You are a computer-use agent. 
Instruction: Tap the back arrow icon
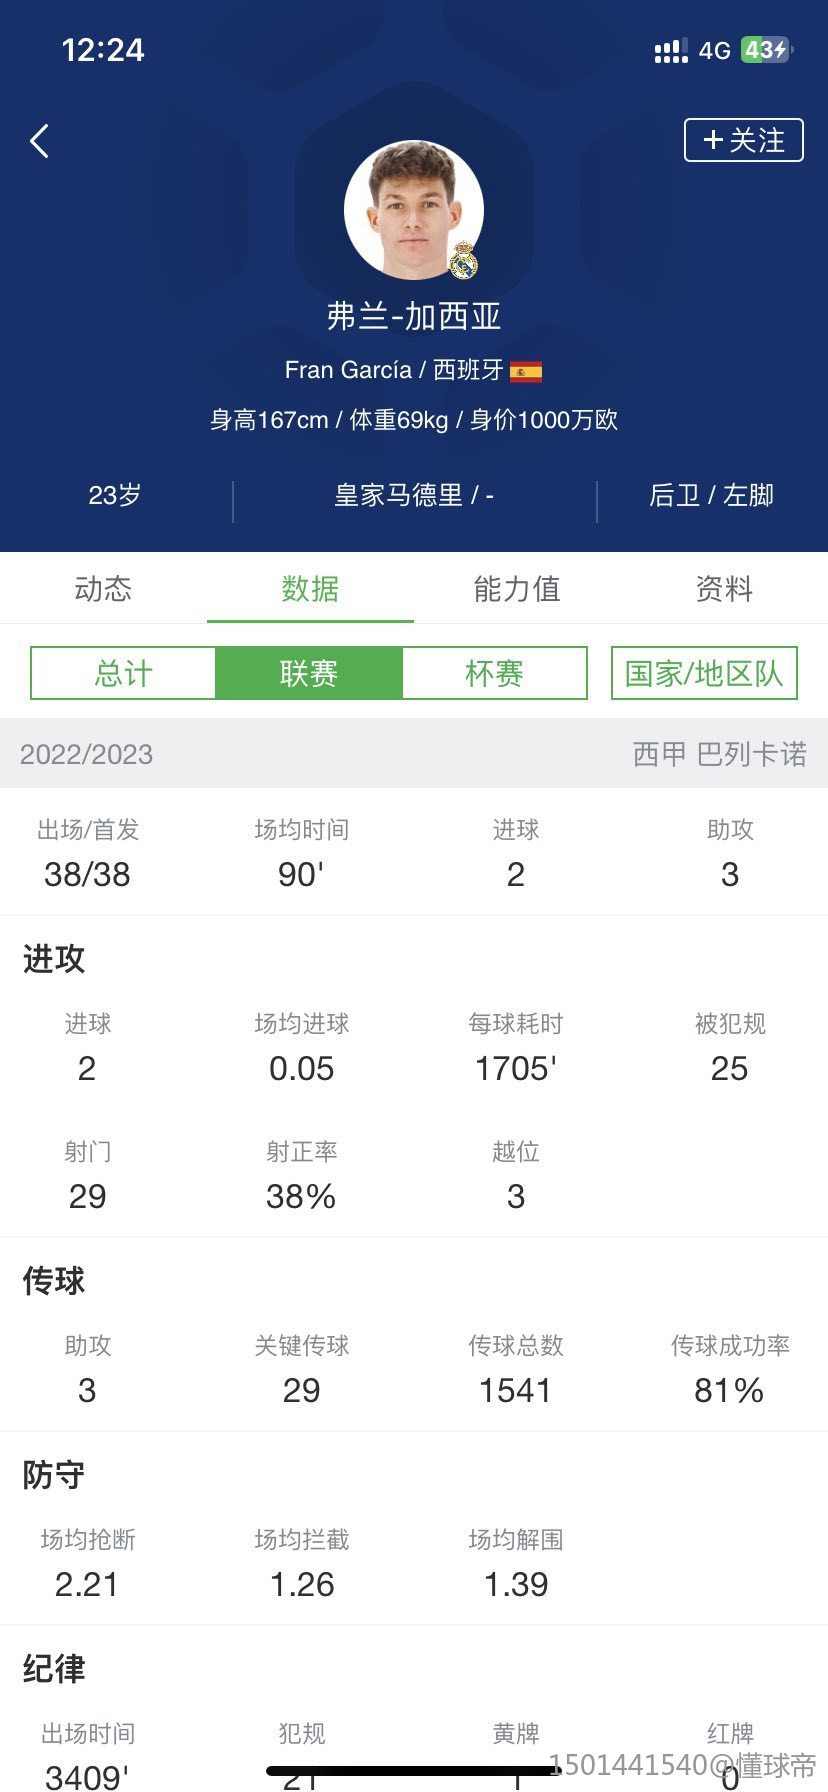click(x=40, y=141)
